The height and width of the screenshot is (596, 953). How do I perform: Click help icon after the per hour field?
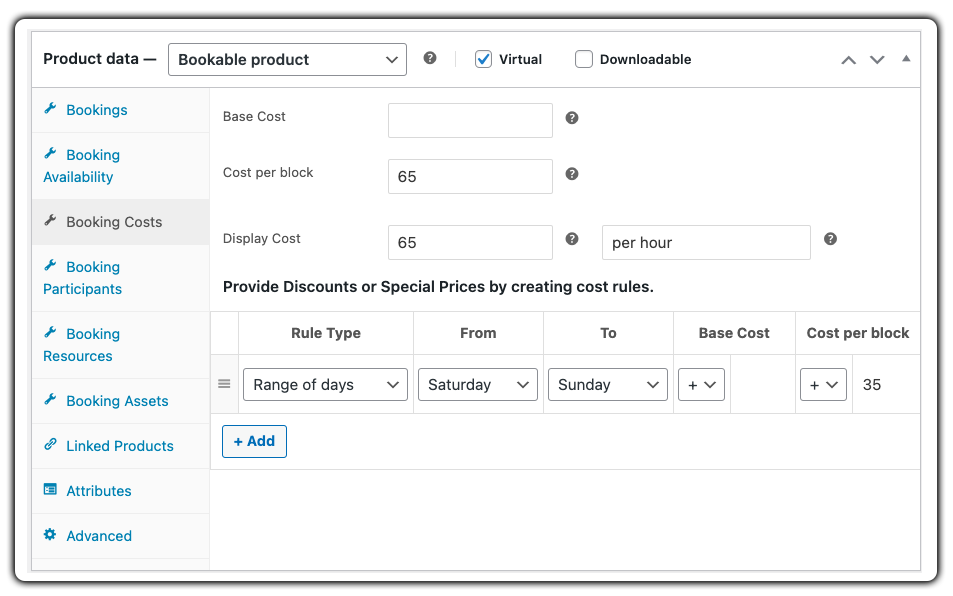[x=830, y=239]
